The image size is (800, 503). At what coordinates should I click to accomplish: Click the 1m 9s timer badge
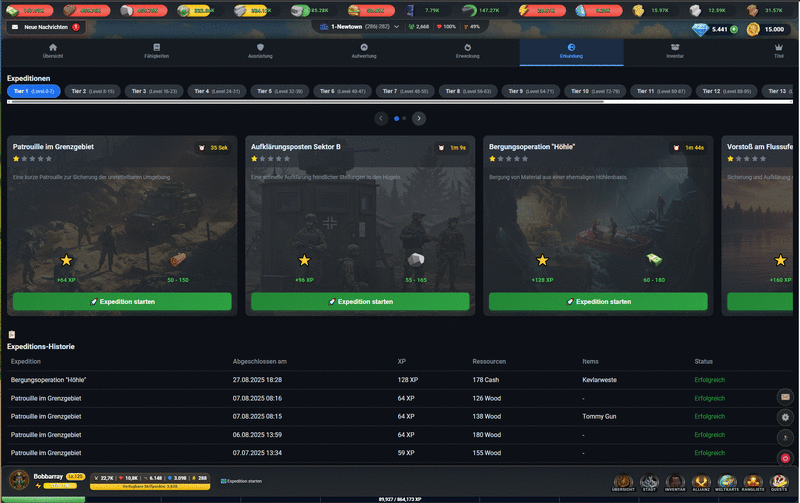pos(453,148)
